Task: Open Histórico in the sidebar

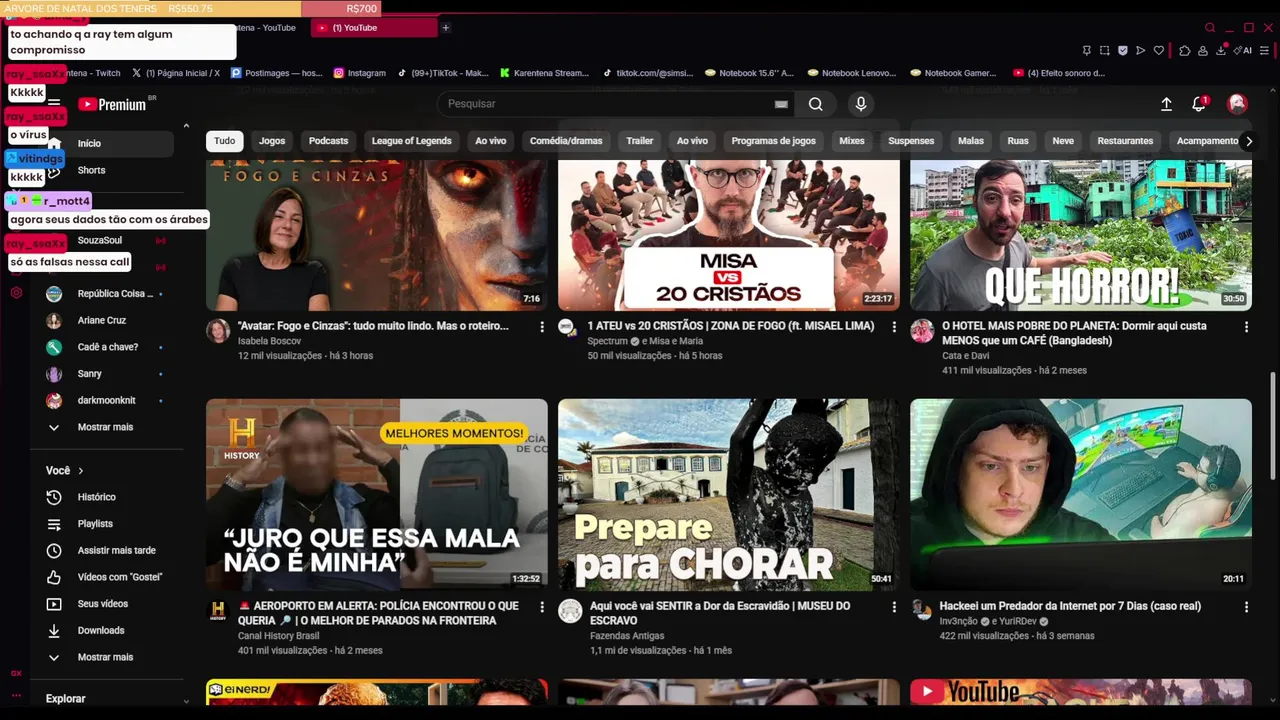Action: click(108, 497)
